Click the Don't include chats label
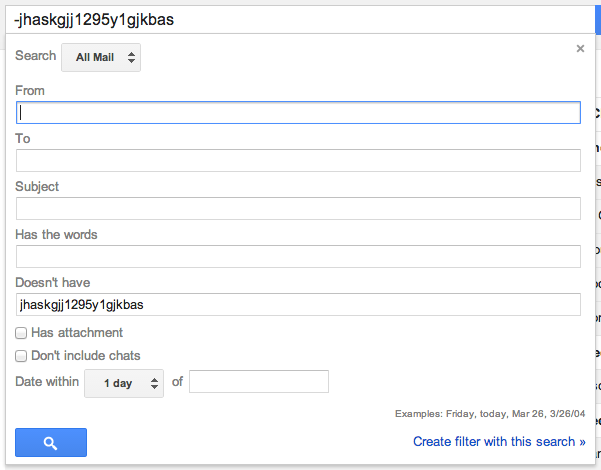 pyautogui.click(x=86, y=356)
